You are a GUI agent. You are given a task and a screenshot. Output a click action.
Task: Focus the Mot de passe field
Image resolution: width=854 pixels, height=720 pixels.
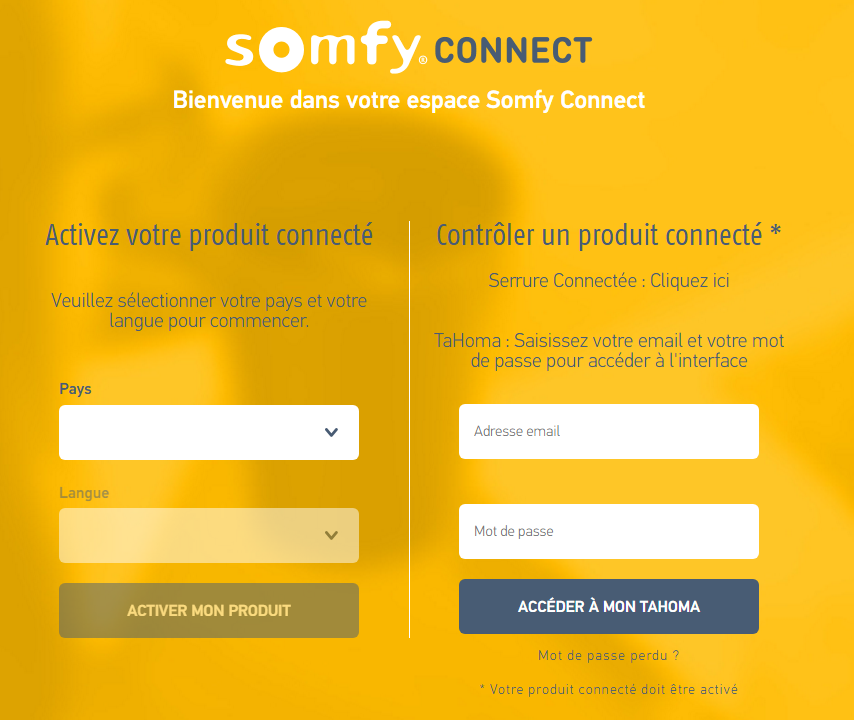(608, 532)
